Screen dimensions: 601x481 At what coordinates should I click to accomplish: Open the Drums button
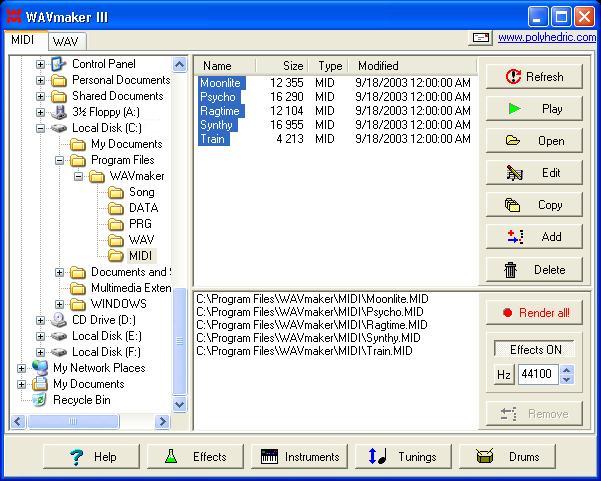point(507,457)
